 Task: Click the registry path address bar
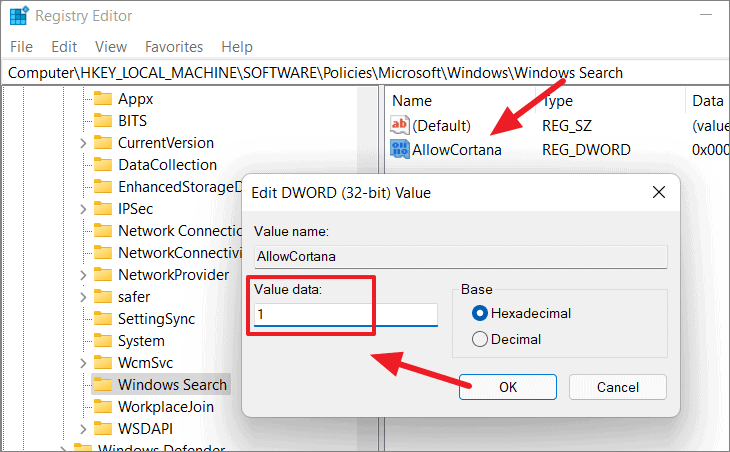coord(365,73)
